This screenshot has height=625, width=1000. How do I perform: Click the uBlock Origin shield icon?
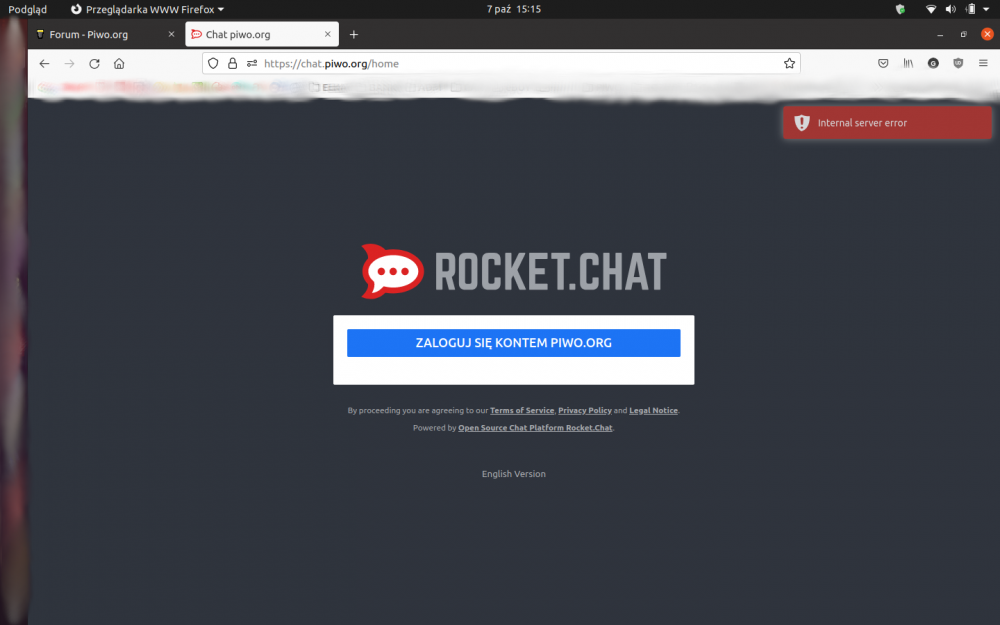click(958, 63)
